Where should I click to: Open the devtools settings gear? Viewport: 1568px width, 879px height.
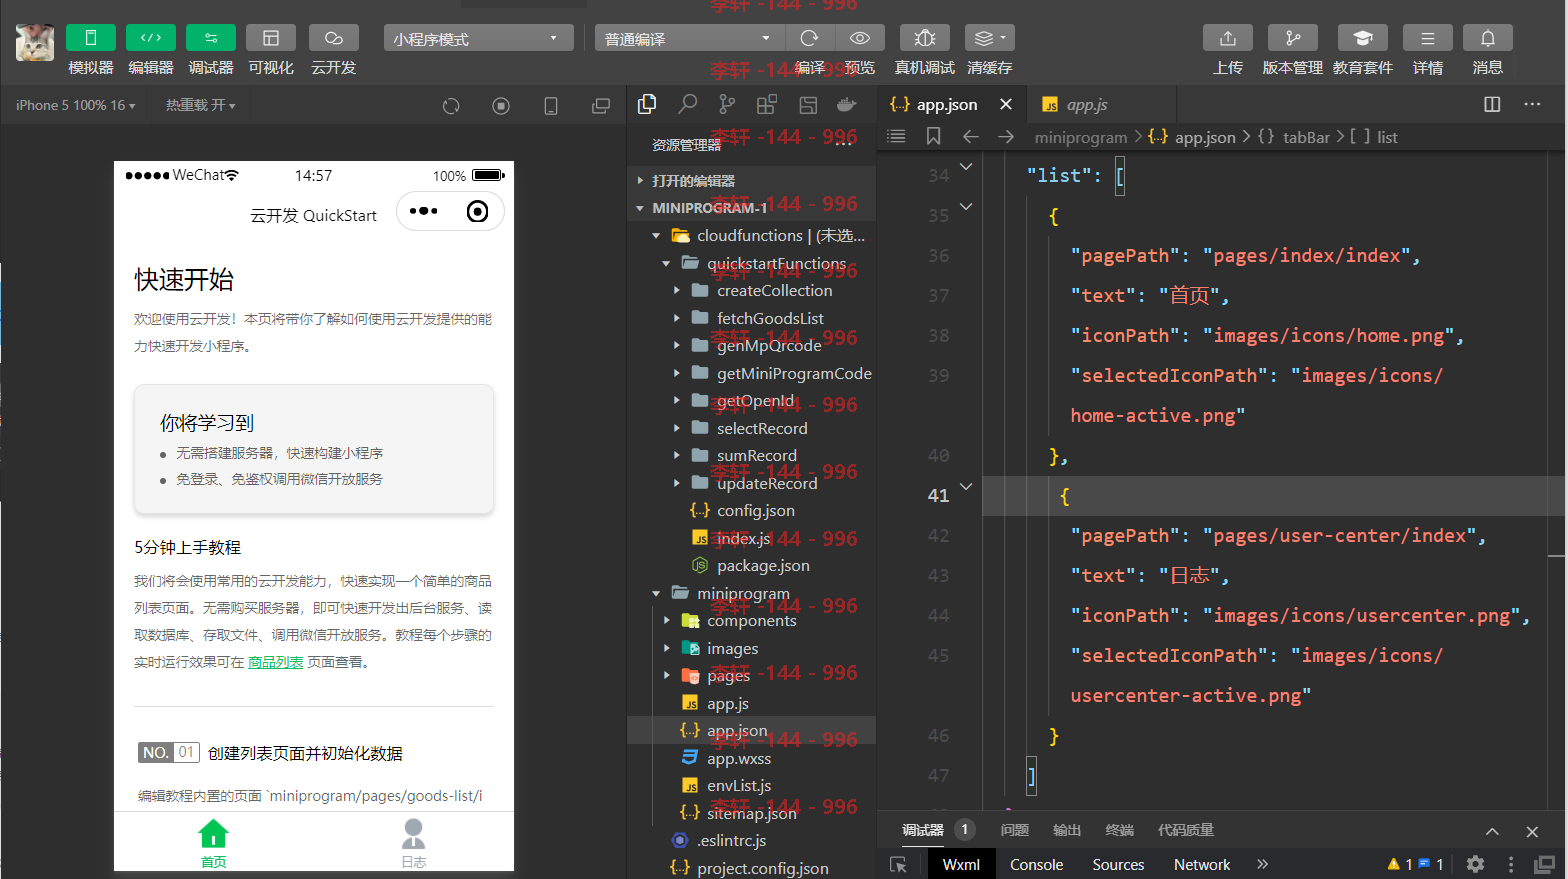pos(1475,864)
